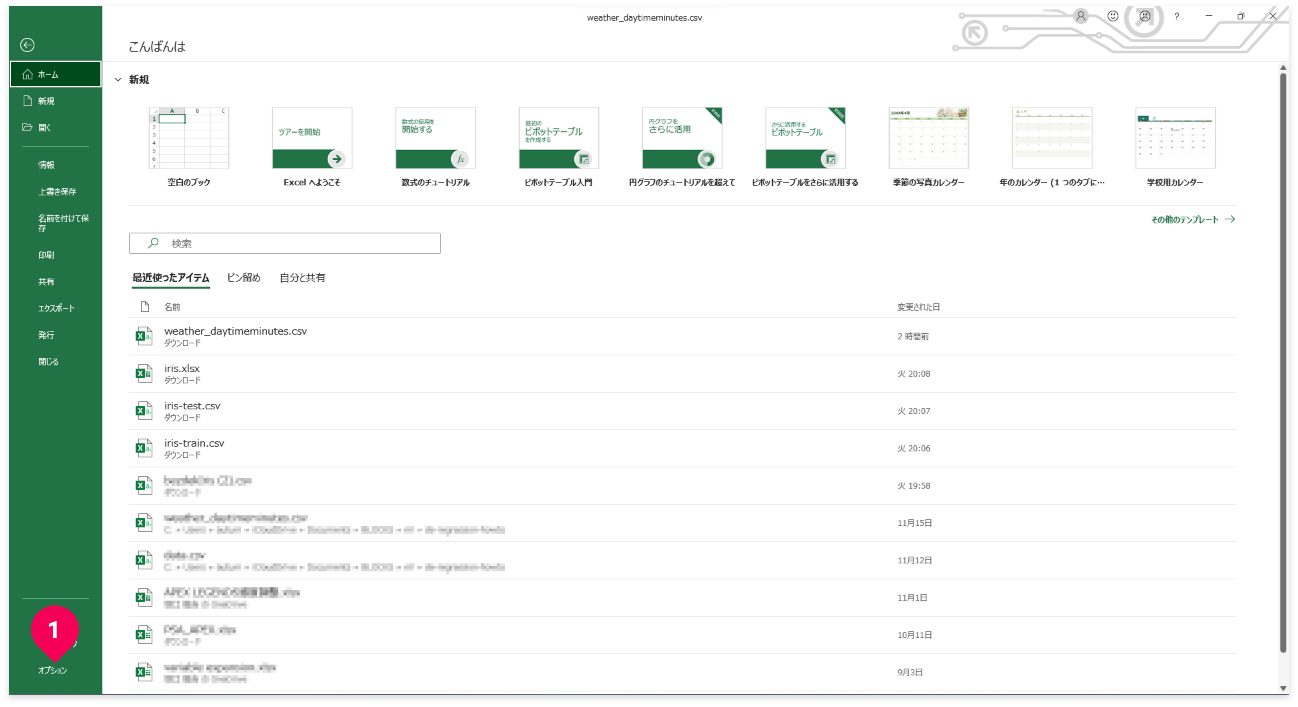Click the account profile icon in title bar
This screenshot has width=1298, height=707.
1081,17
